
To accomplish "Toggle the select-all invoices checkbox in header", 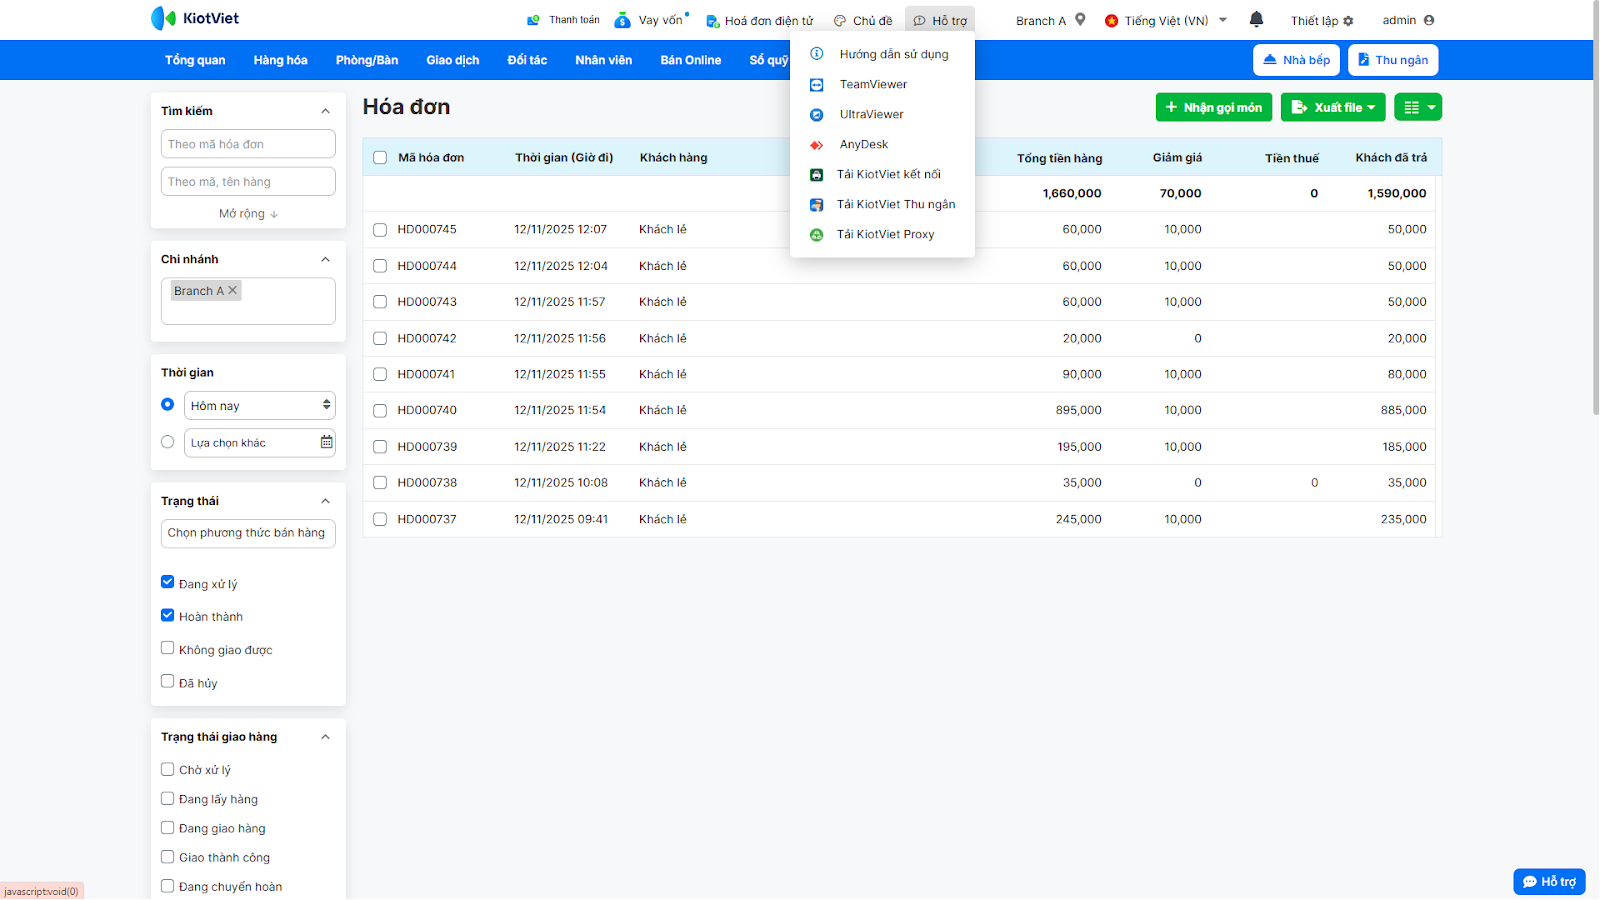I will (380, 157).
